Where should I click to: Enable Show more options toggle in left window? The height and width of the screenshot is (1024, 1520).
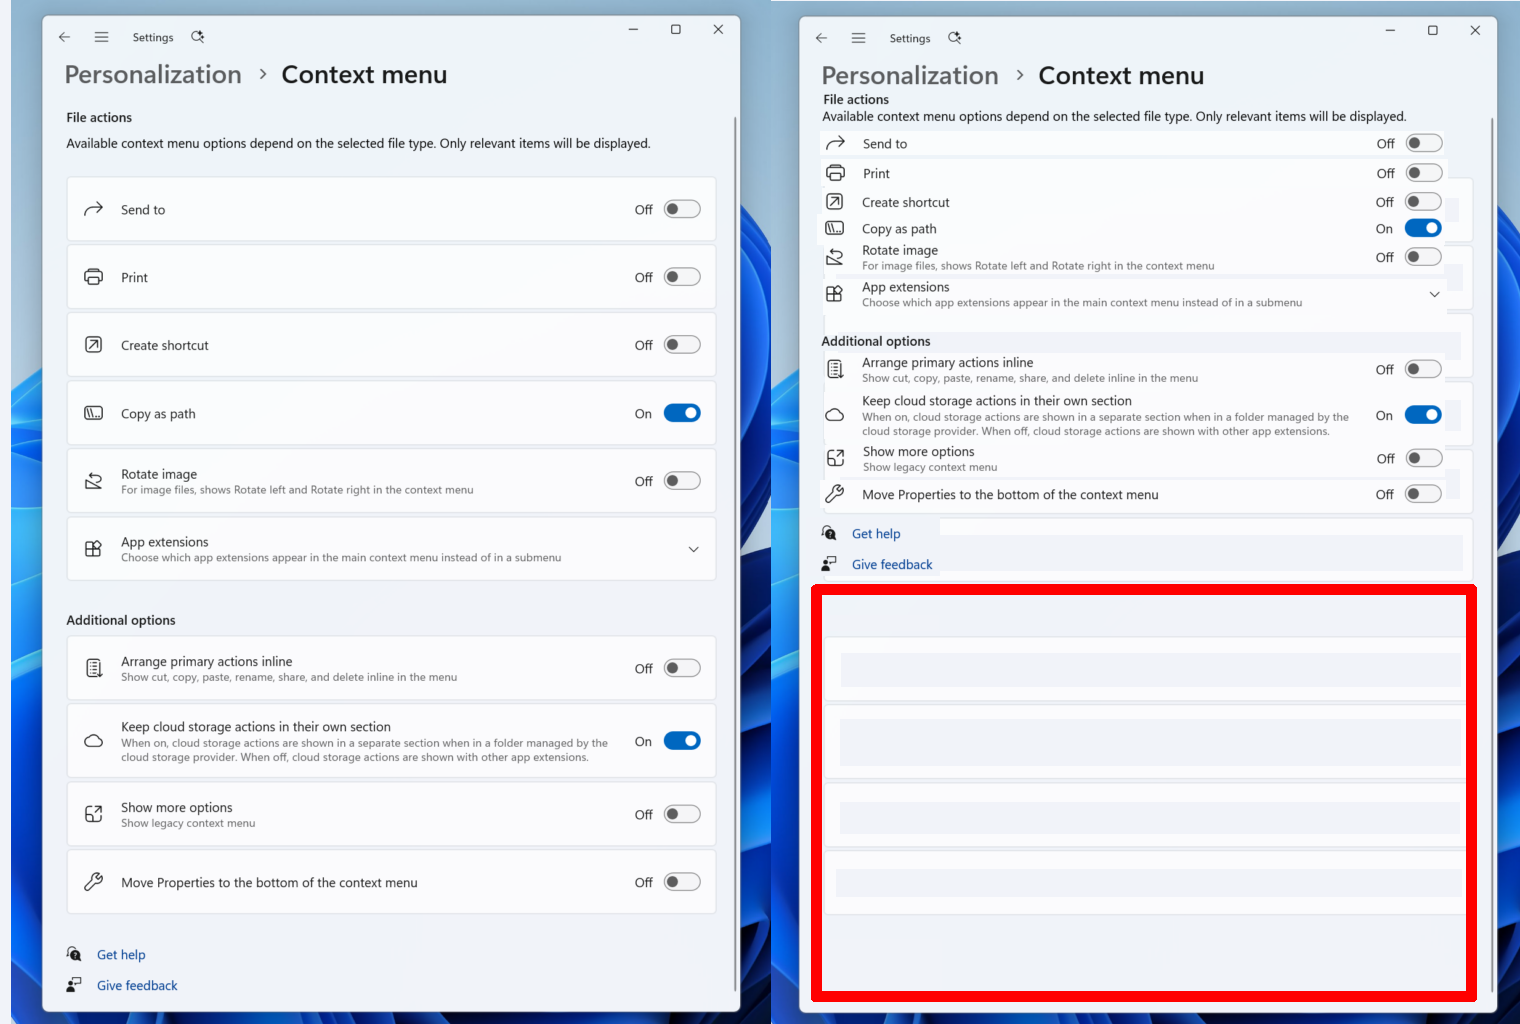(x=682, y=814)
